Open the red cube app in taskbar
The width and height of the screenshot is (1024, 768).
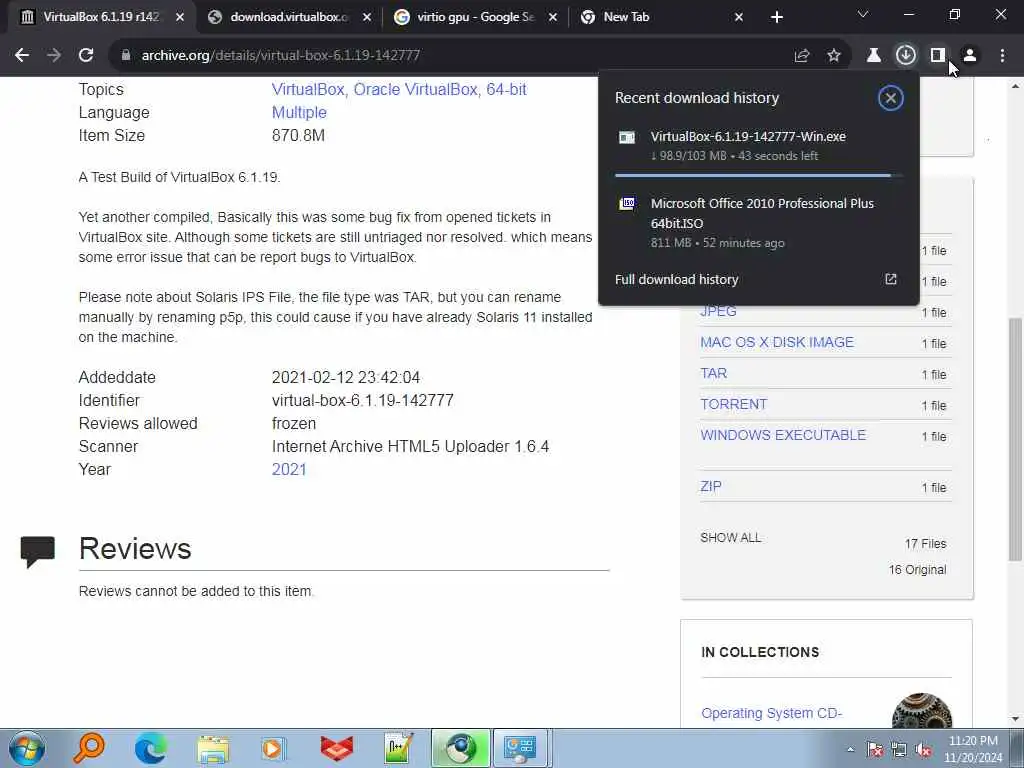coord(336,748)
